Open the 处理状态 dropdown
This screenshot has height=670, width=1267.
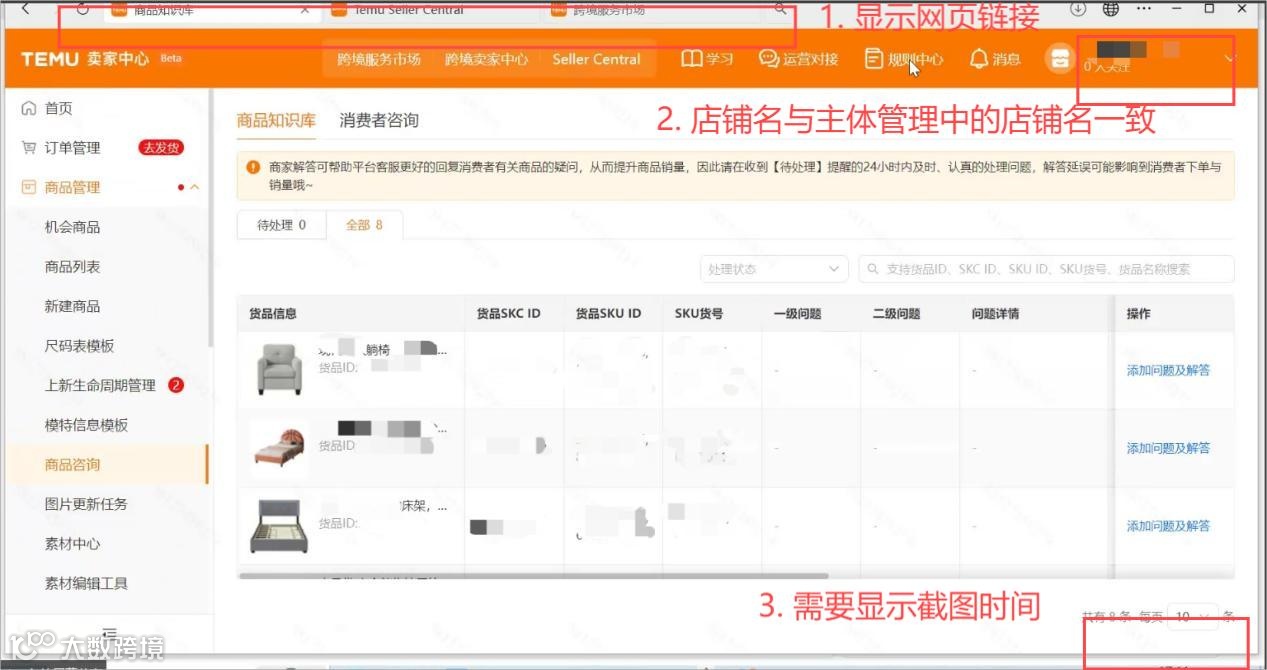[x=774, y=269]
